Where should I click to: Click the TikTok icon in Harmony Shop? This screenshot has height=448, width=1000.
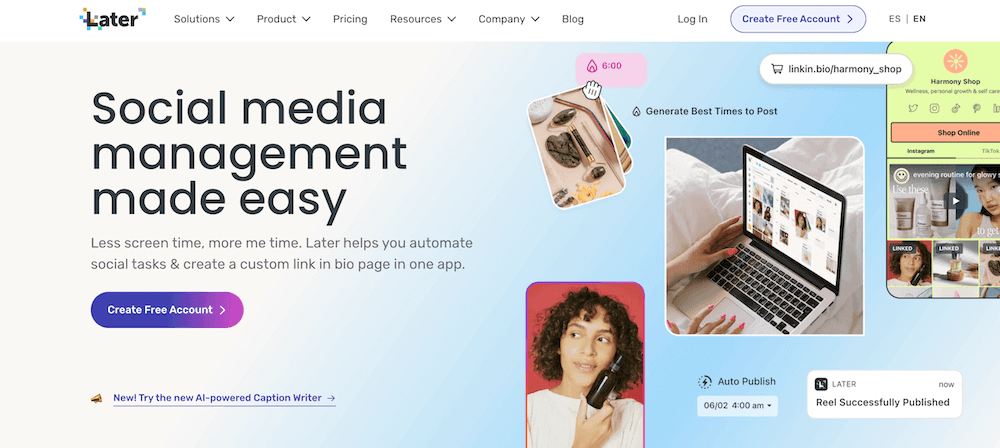[955, 108]
